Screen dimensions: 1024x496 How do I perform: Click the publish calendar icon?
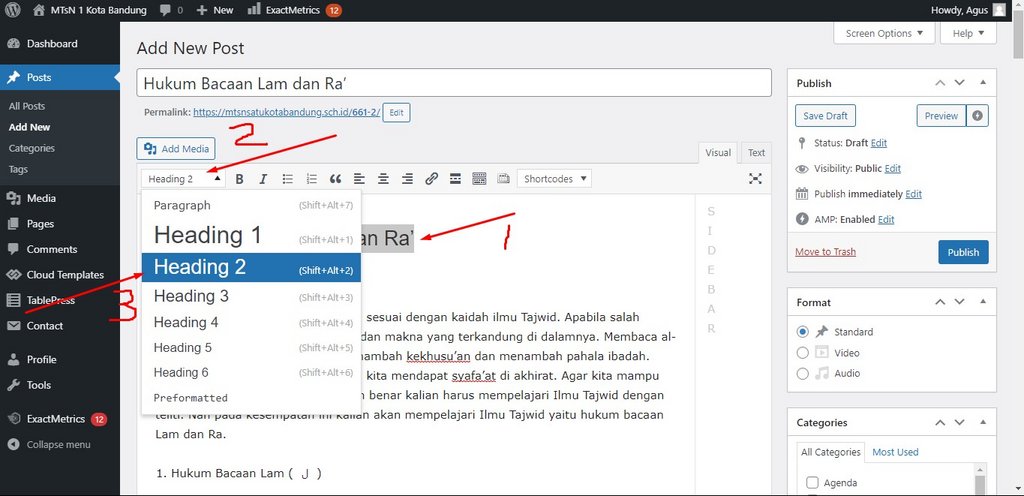pos(802,194)
